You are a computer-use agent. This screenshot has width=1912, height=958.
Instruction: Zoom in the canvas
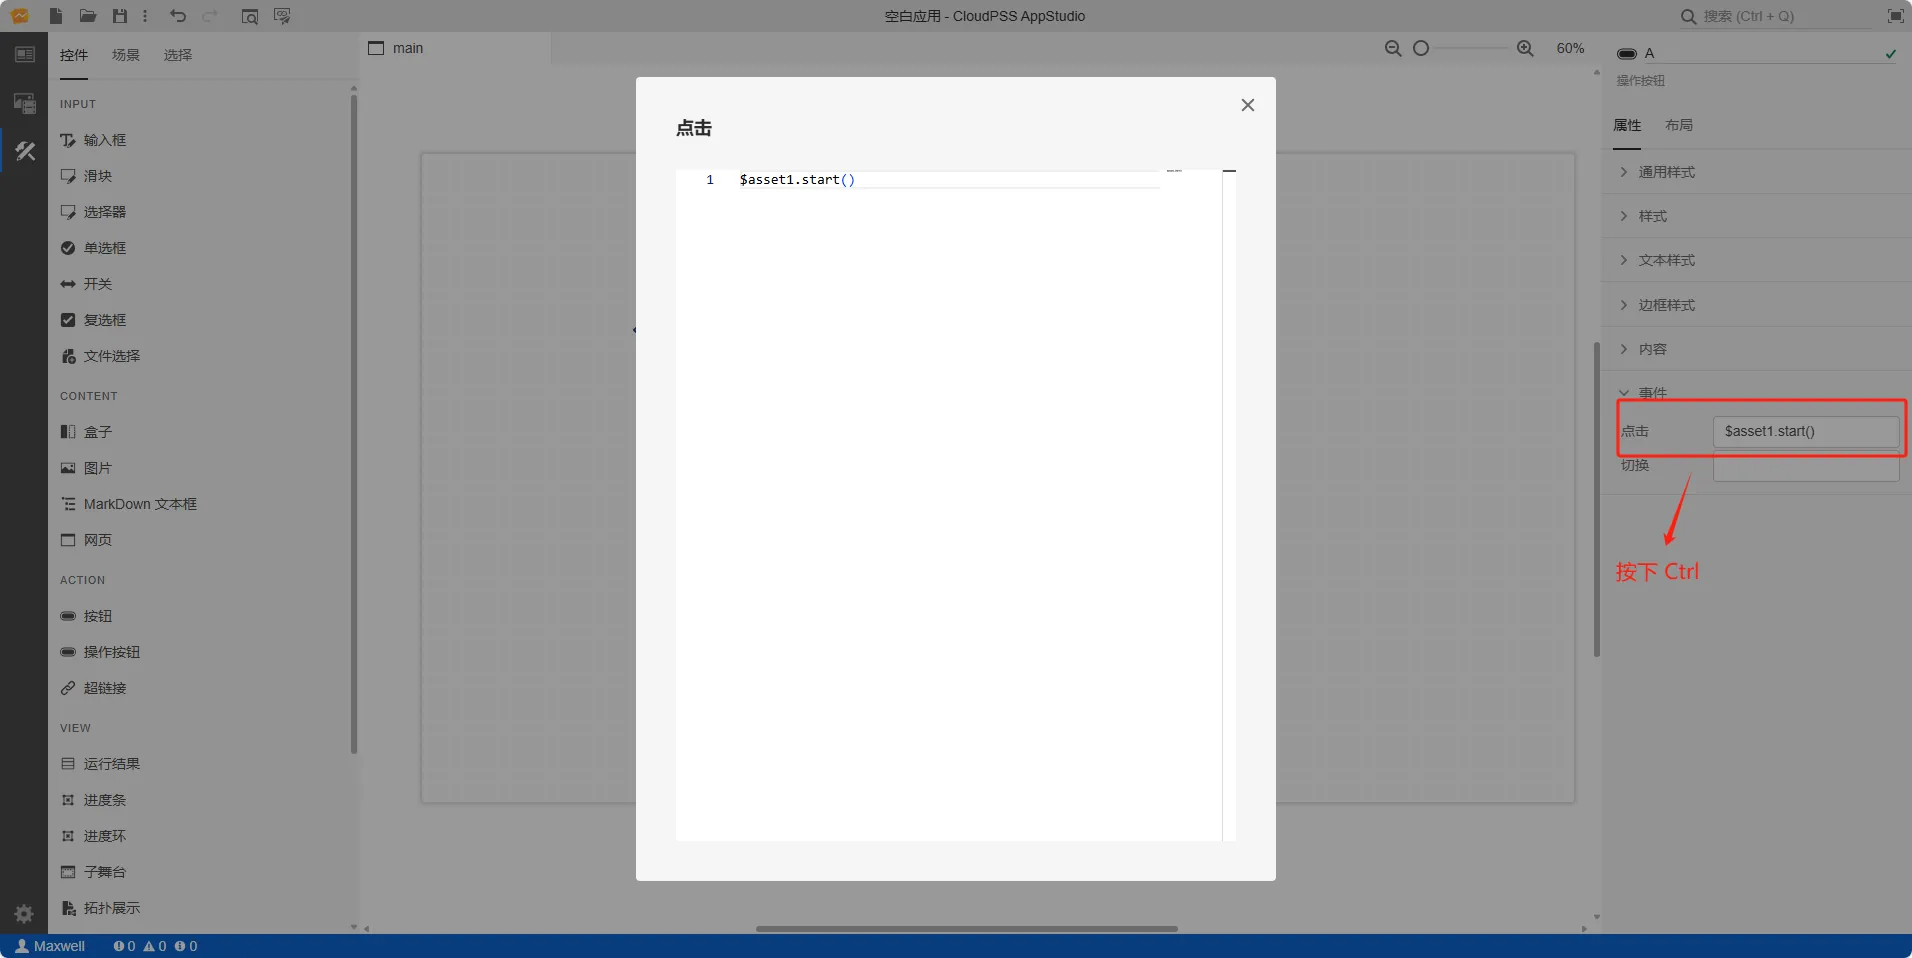tap(1525, 48)
